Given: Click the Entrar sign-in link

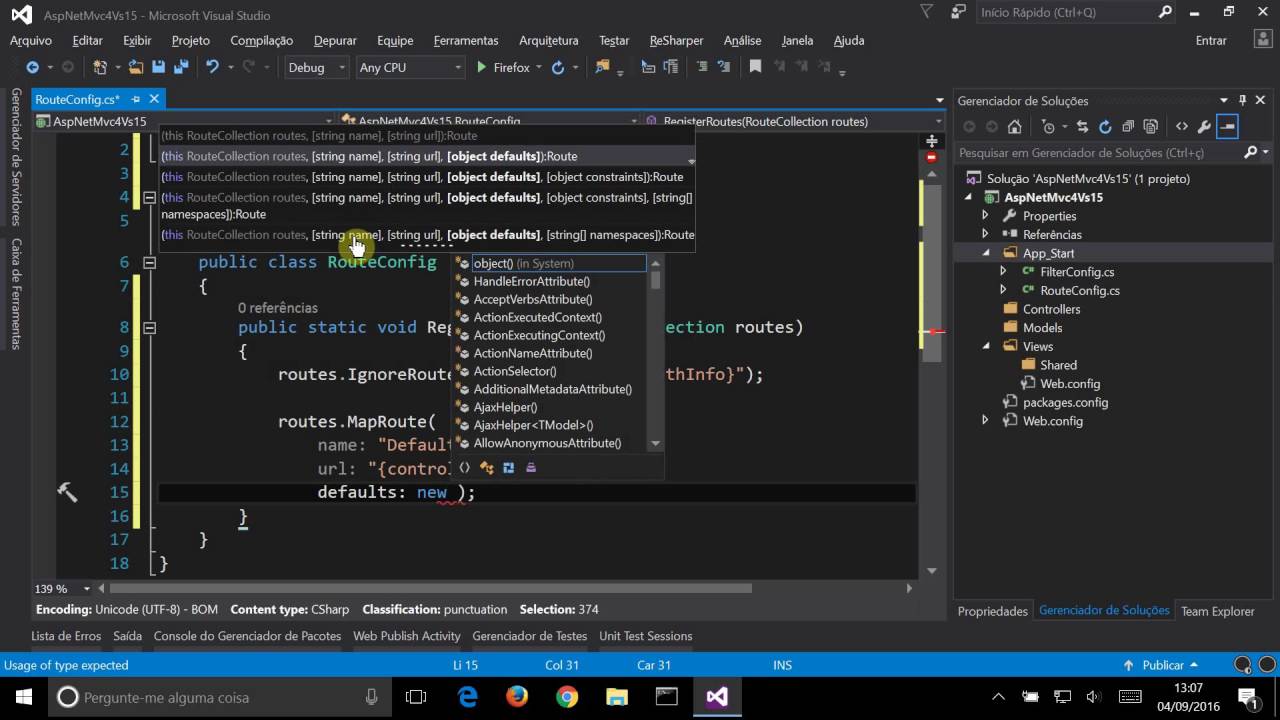Looking at the screenshot, I should [x=1211, y=40].
